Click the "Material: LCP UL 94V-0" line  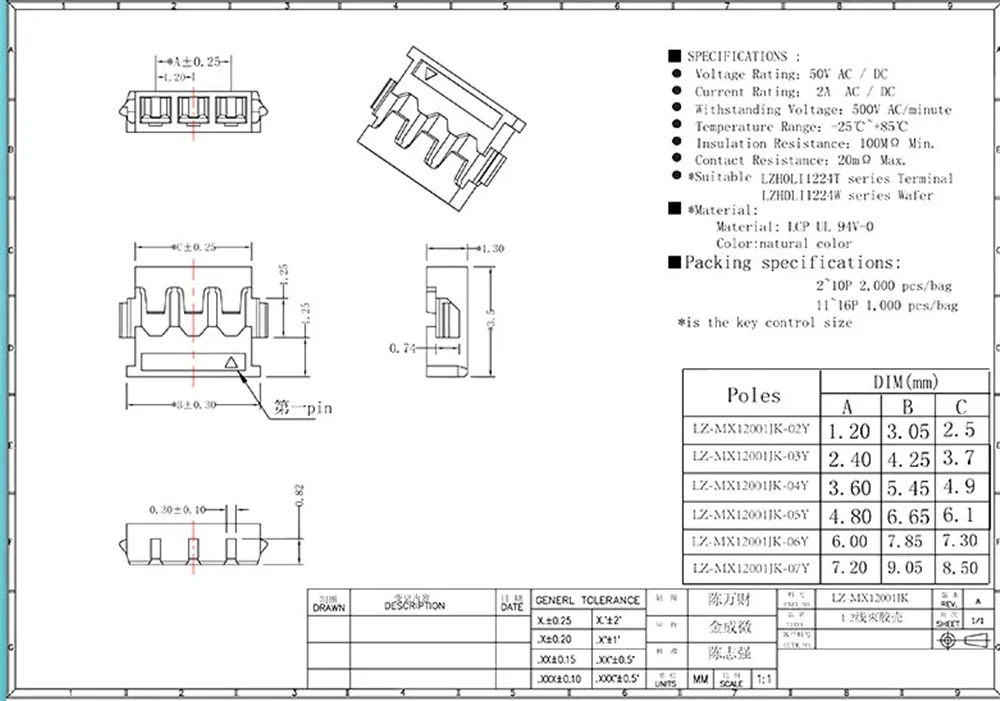coord(795,226)
